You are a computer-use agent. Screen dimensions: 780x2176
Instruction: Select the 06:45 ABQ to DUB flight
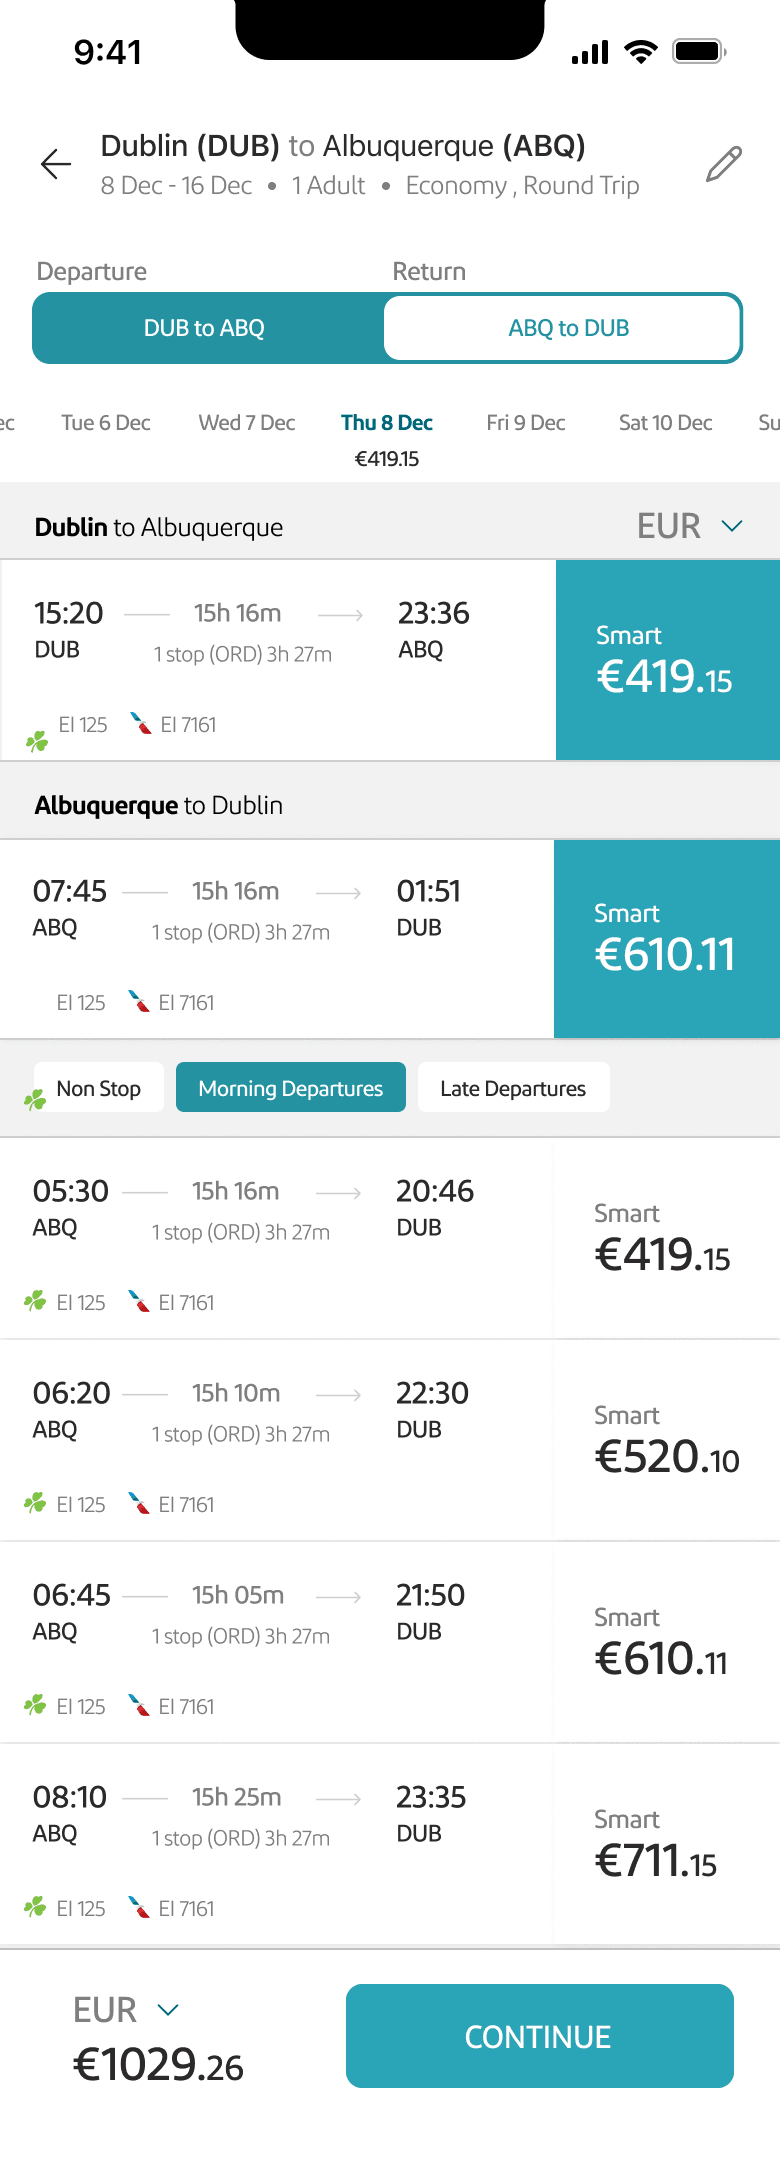[390, 1642]
